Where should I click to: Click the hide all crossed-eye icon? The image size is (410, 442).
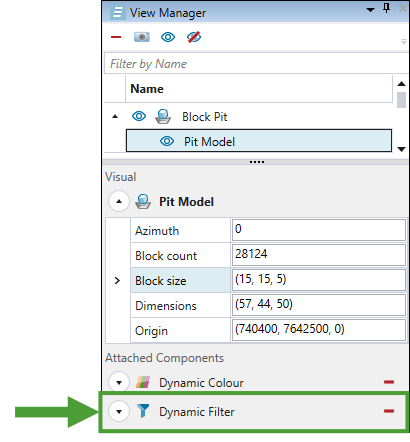click(x=194, y=37)
